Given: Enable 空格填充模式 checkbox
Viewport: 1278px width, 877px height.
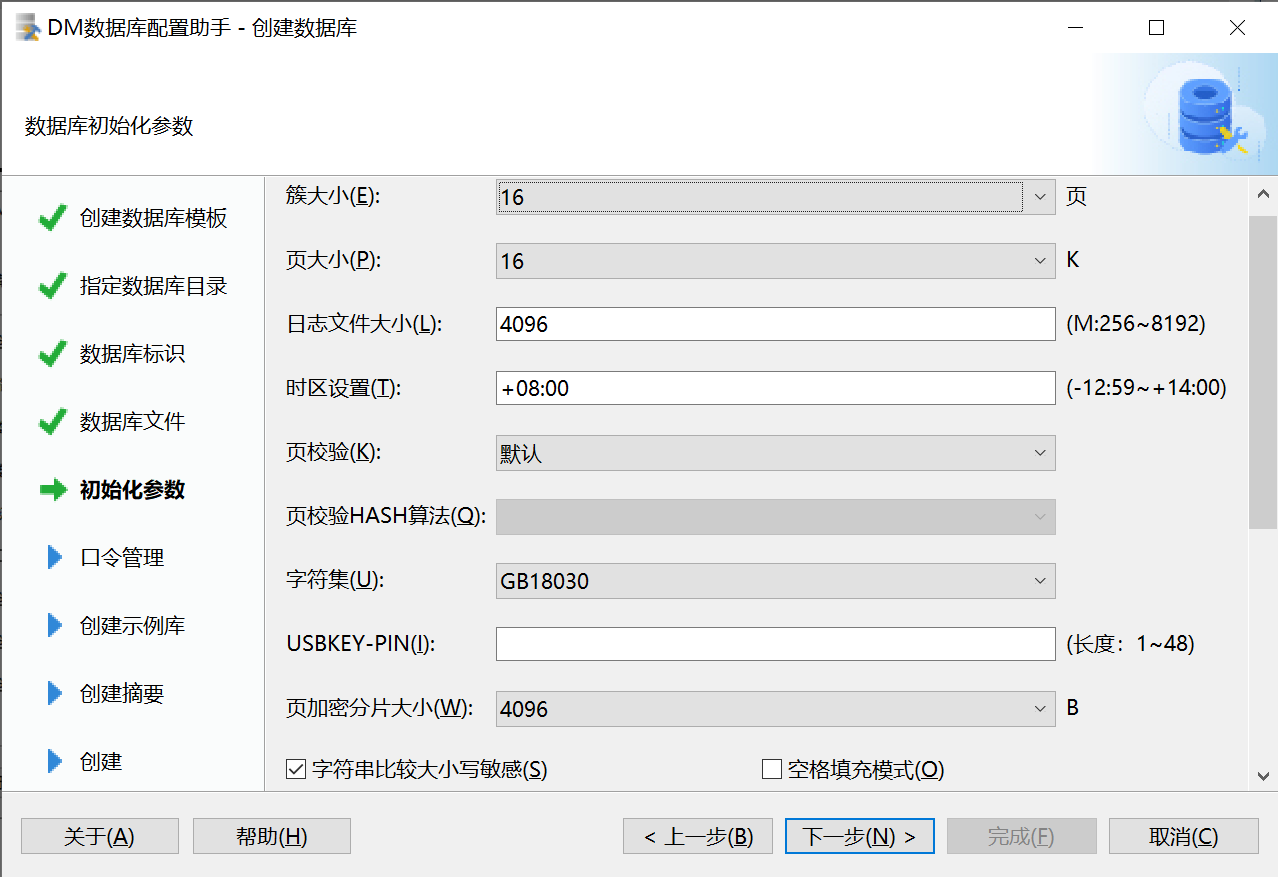Looking at the screenshot, I should point(771,769).
